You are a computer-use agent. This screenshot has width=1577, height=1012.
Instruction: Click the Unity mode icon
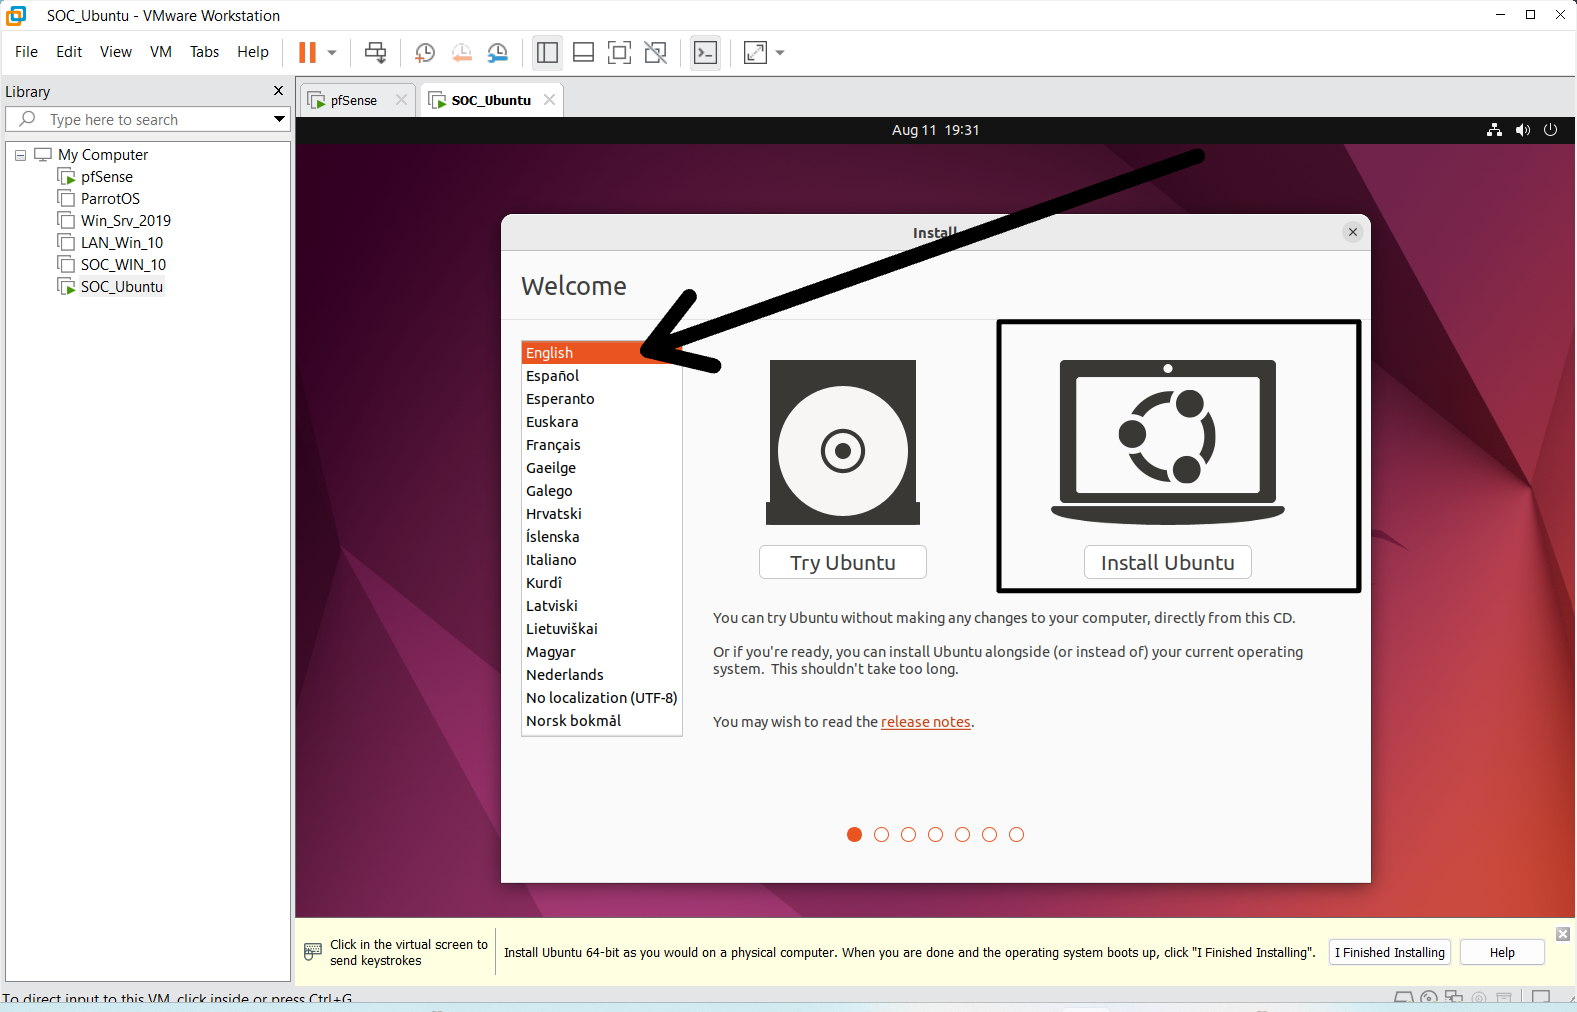click(x=655, y=52)
